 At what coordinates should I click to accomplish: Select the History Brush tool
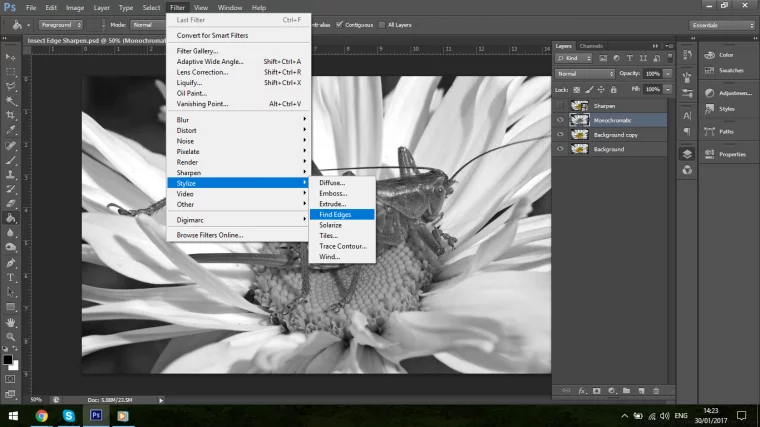click(10, 189)
